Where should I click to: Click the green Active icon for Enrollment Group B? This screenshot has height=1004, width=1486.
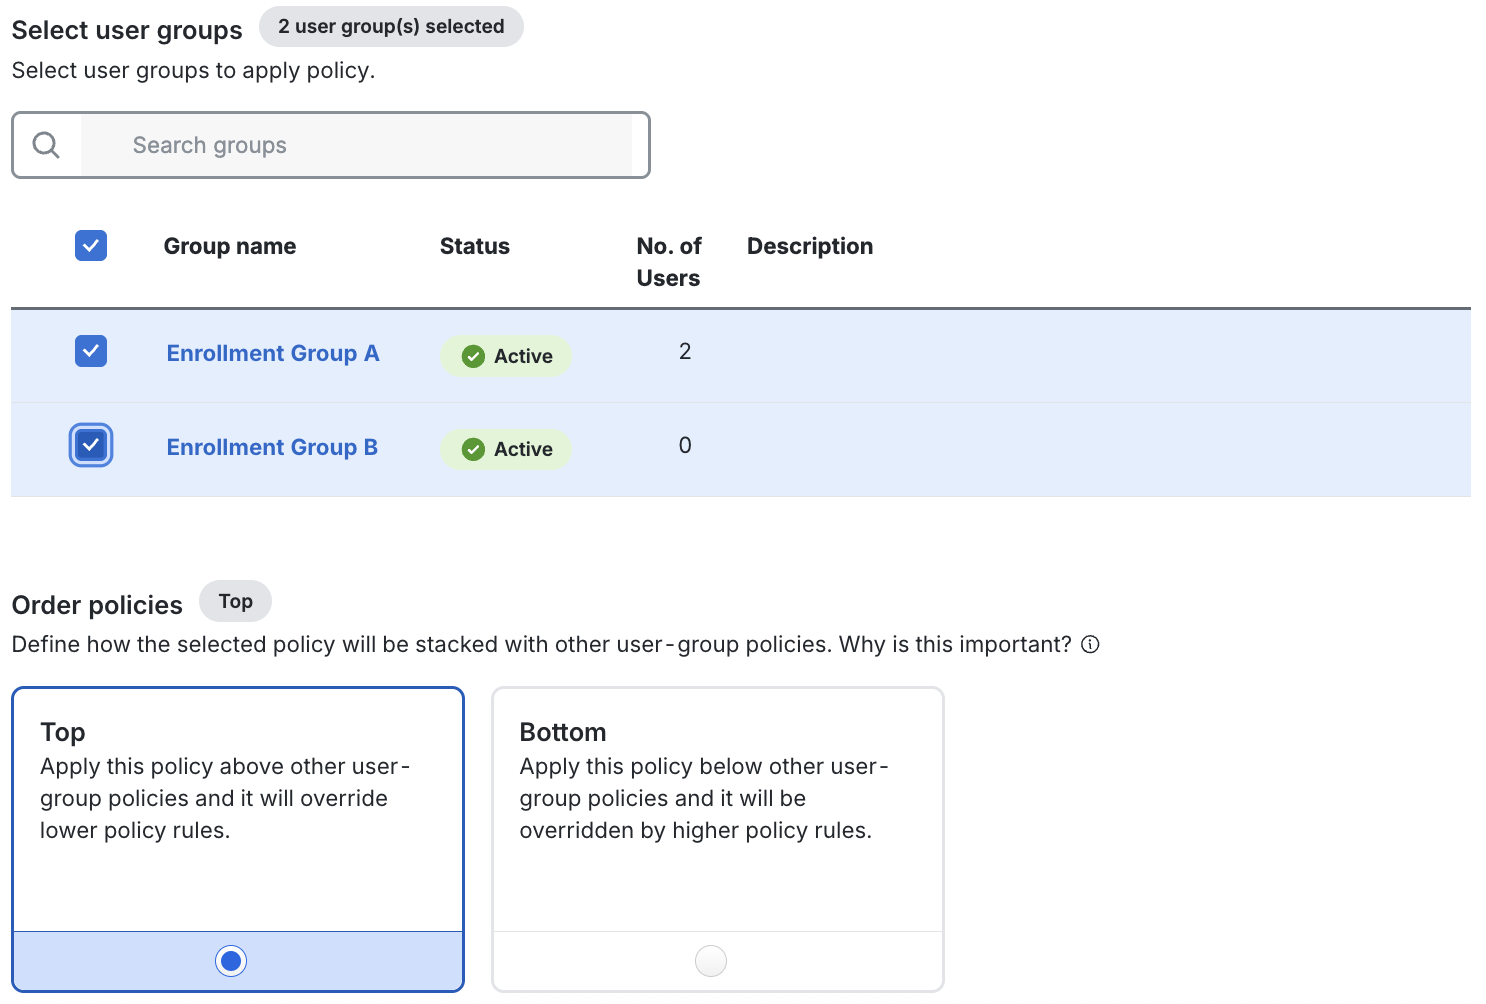(472, 449)
